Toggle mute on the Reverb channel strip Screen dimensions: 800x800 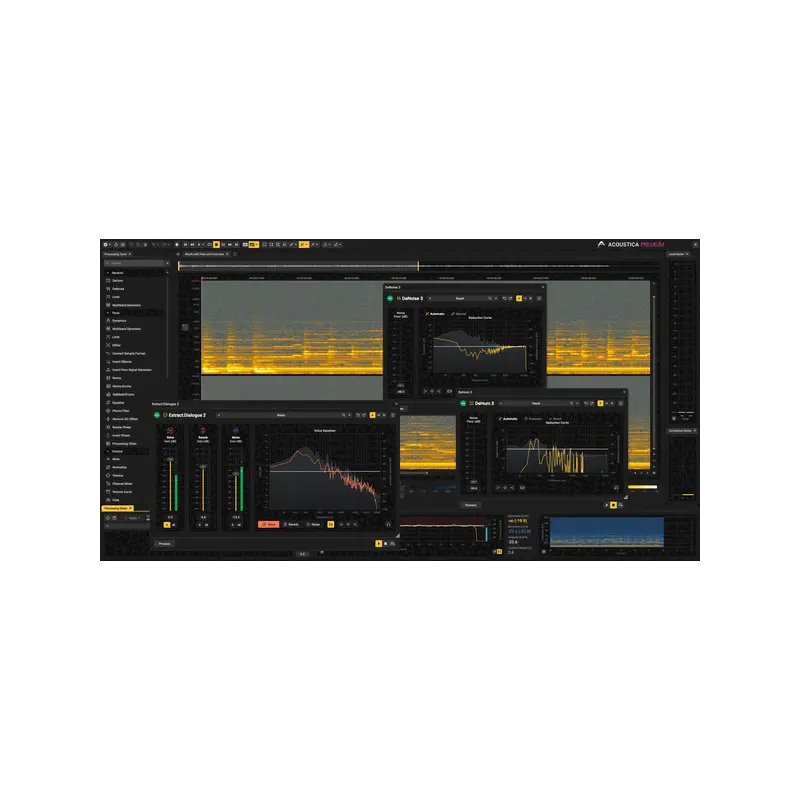coord(207,524)
